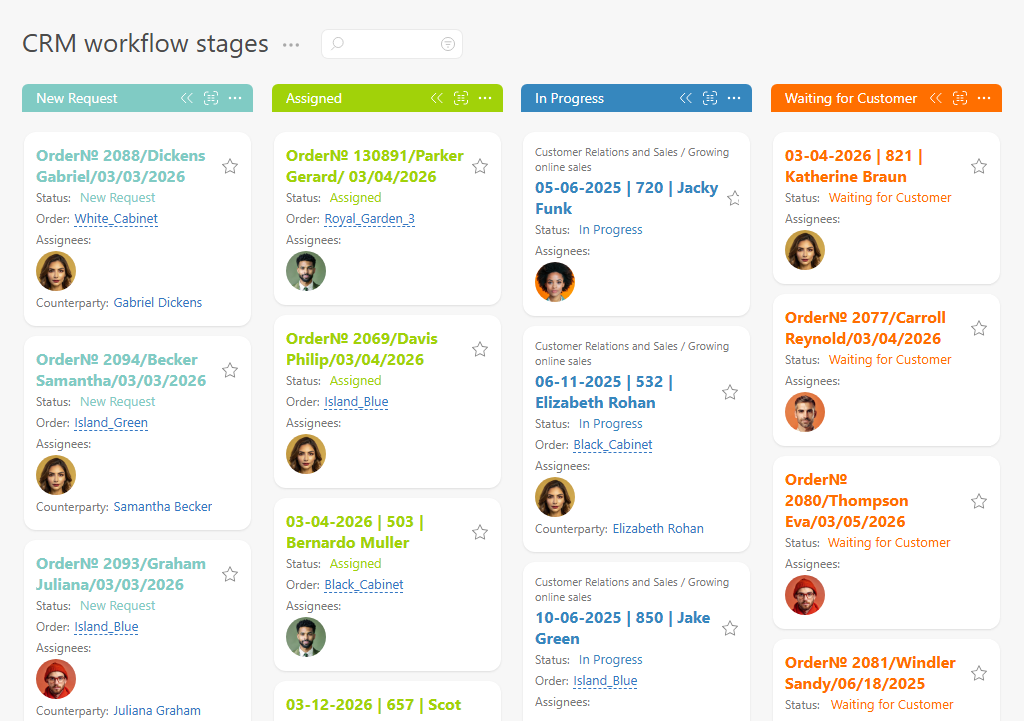Star the Order 2088 Dickens Gabriel card
The width and height of the screenshot is (1024, 721).
[230, 167]
